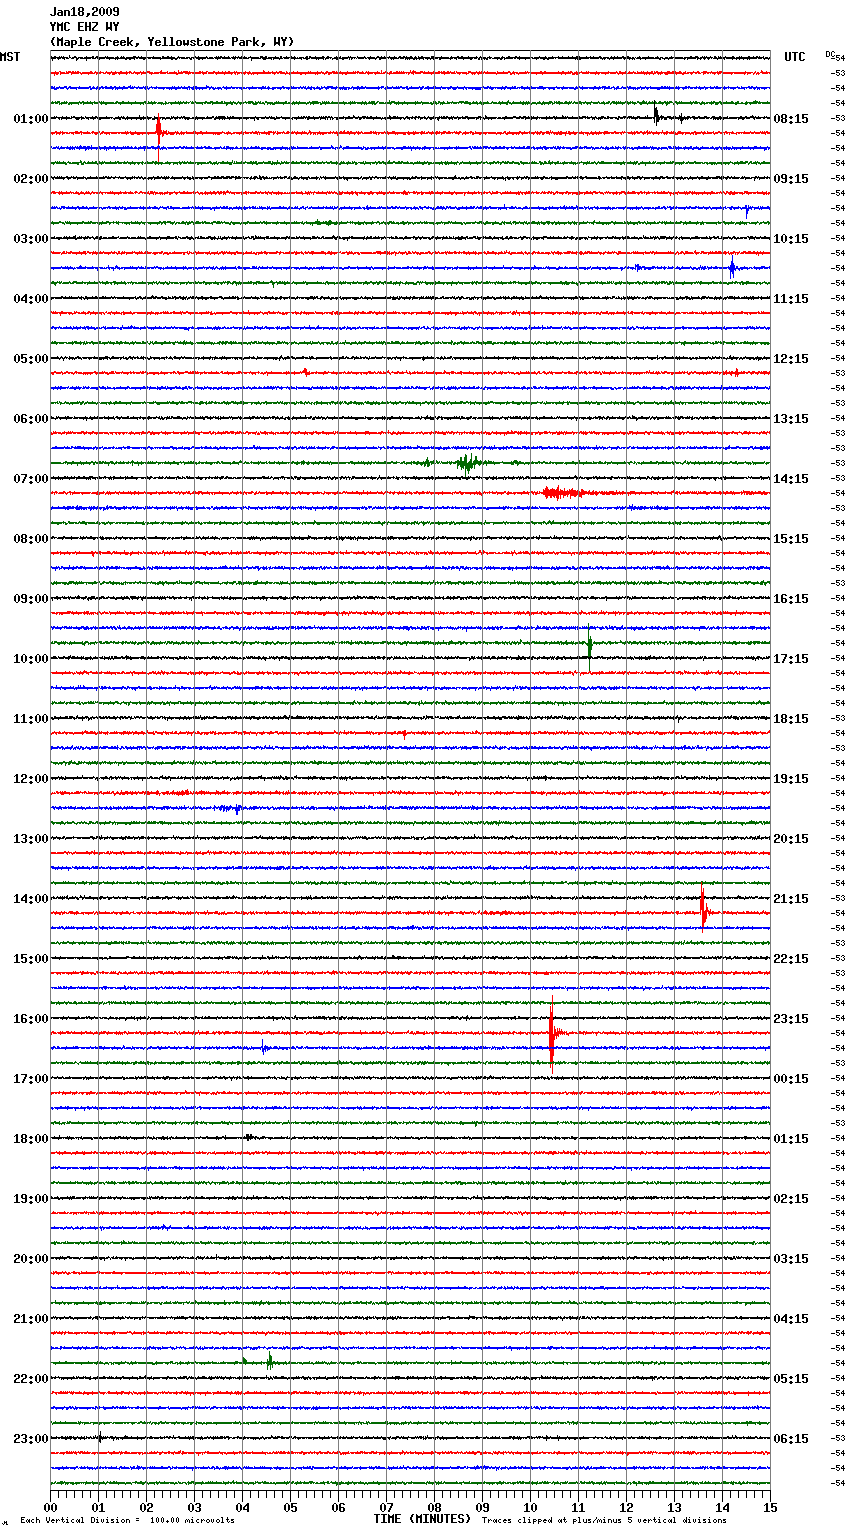Viewport: 850px width, 1534px height.
Task: Click the Traces clipped at plus/minus 5 note
Action: tap(604, 1521)
